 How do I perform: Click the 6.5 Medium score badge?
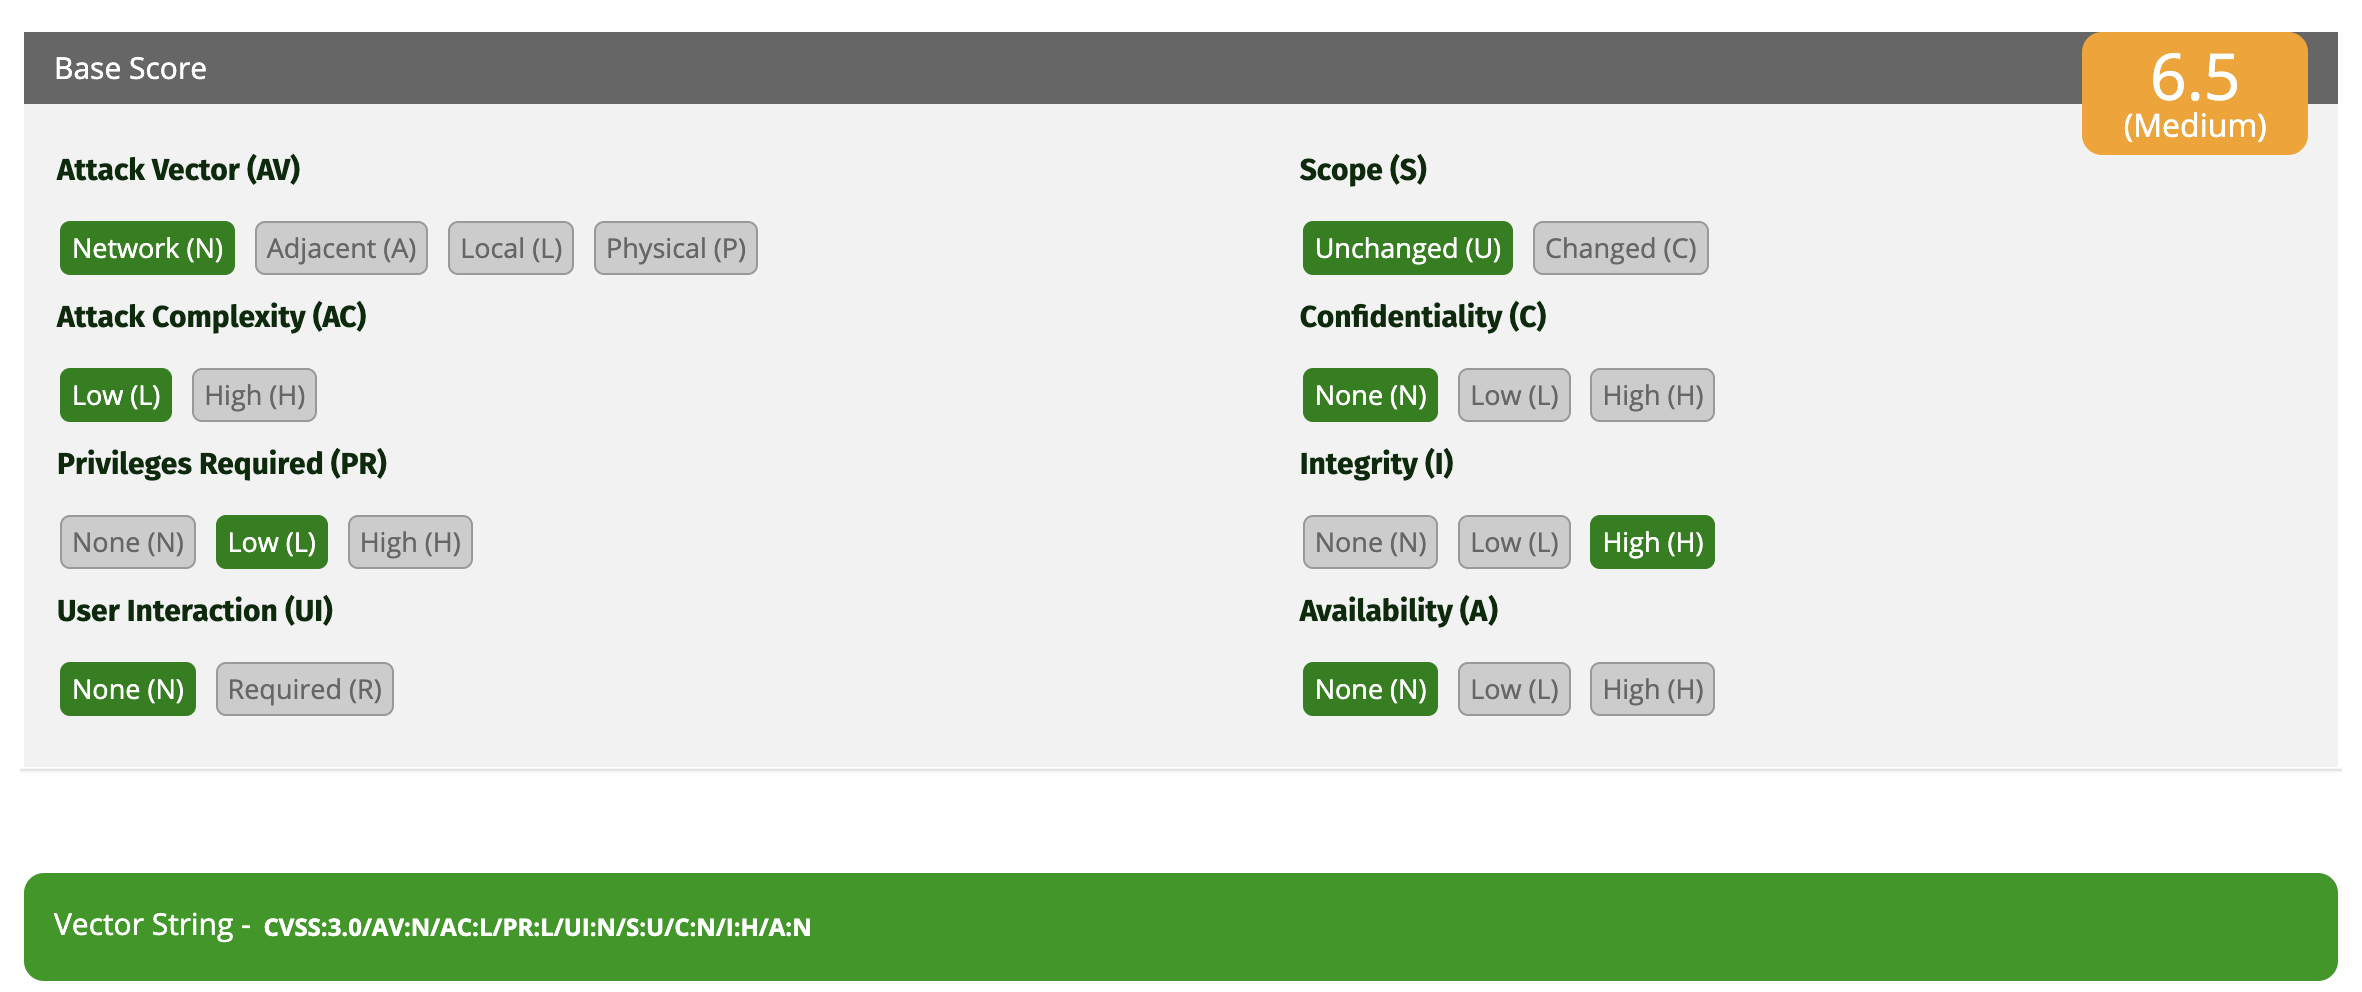coord(2194,94)
